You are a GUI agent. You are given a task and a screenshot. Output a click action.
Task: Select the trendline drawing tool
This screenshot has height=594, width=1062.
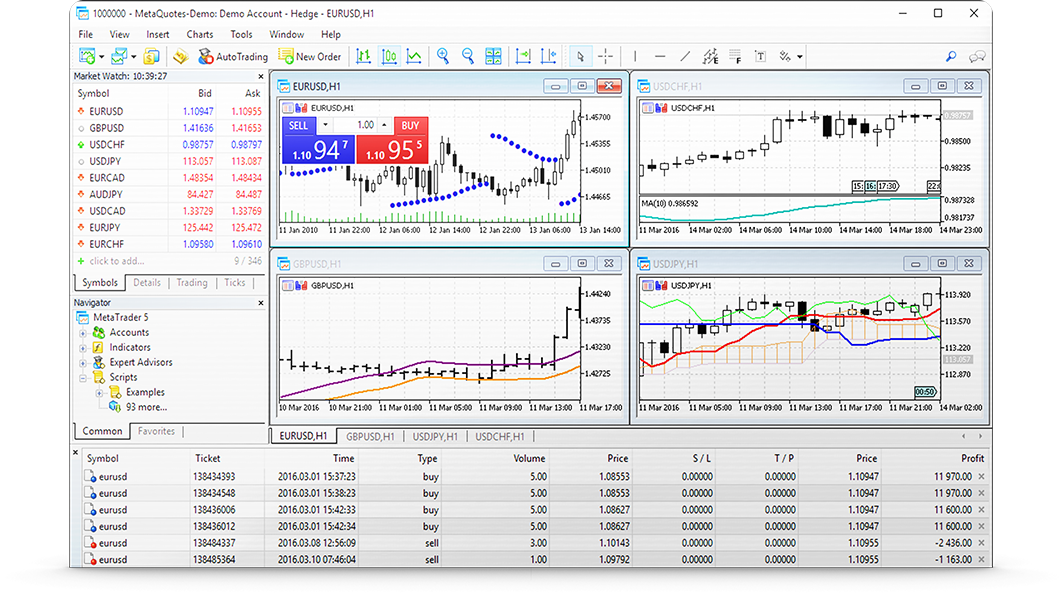click(x=685, y=56)
